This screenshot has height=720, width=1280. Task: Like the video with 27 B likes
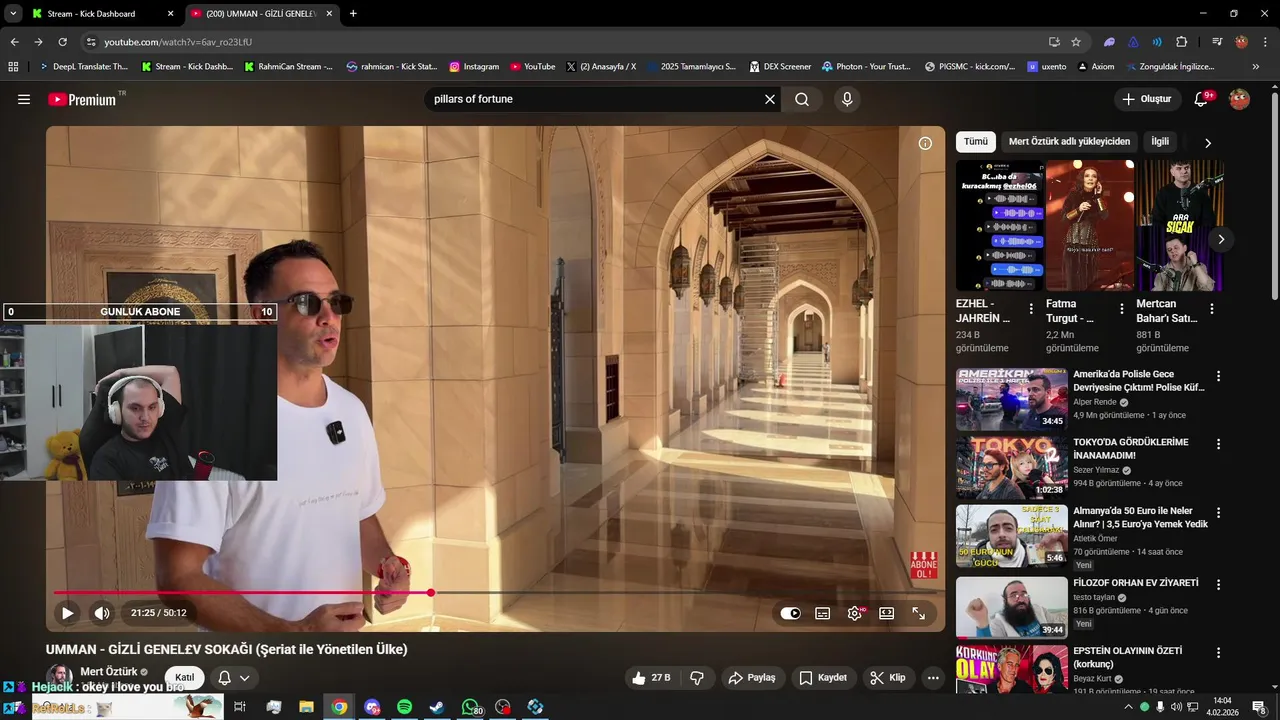(650, 677)
